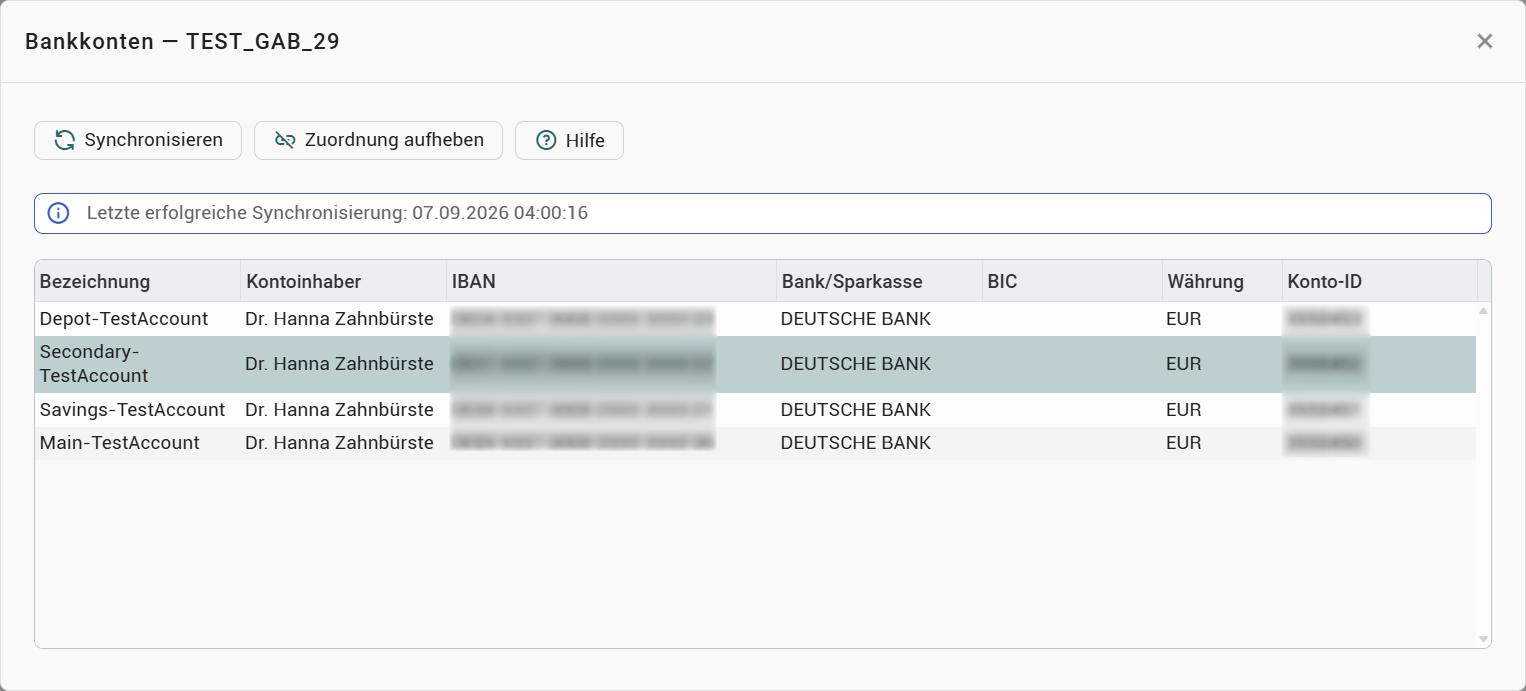Sort by IBAN column header

[x=612, y=282]
